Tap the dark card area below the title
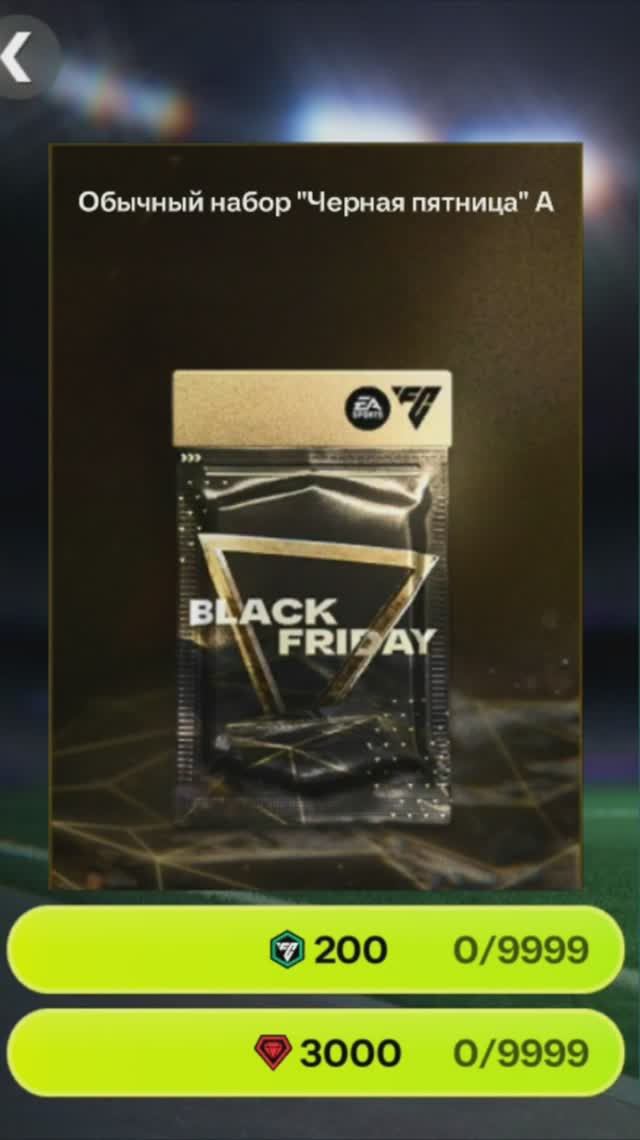The width and height of the screenshot is (640, 1140). (316, 291)
